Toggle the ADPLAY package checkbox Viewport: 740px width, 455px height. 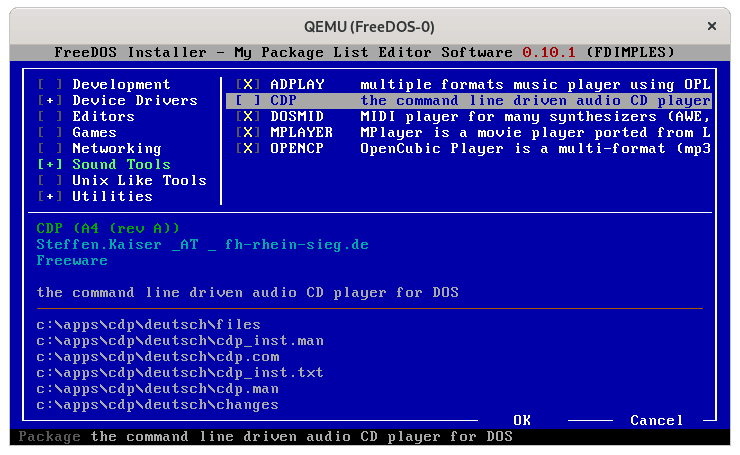coord(247,85)
